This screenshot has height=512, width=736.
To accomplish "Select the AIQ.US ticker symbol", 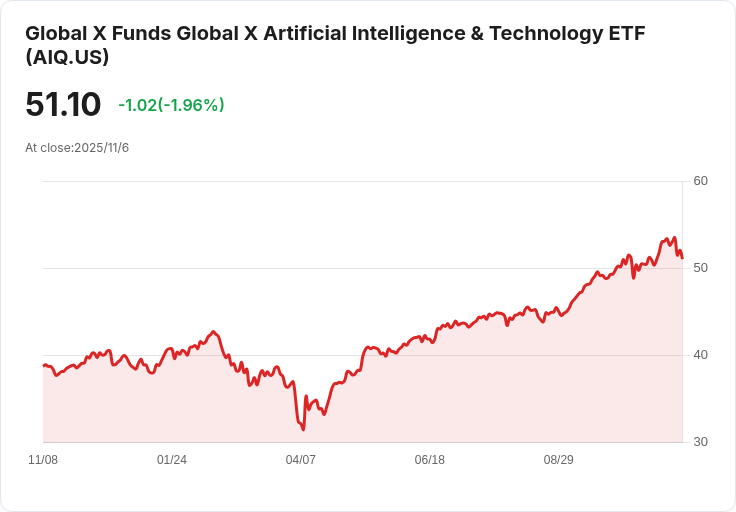I will point(67,57).
